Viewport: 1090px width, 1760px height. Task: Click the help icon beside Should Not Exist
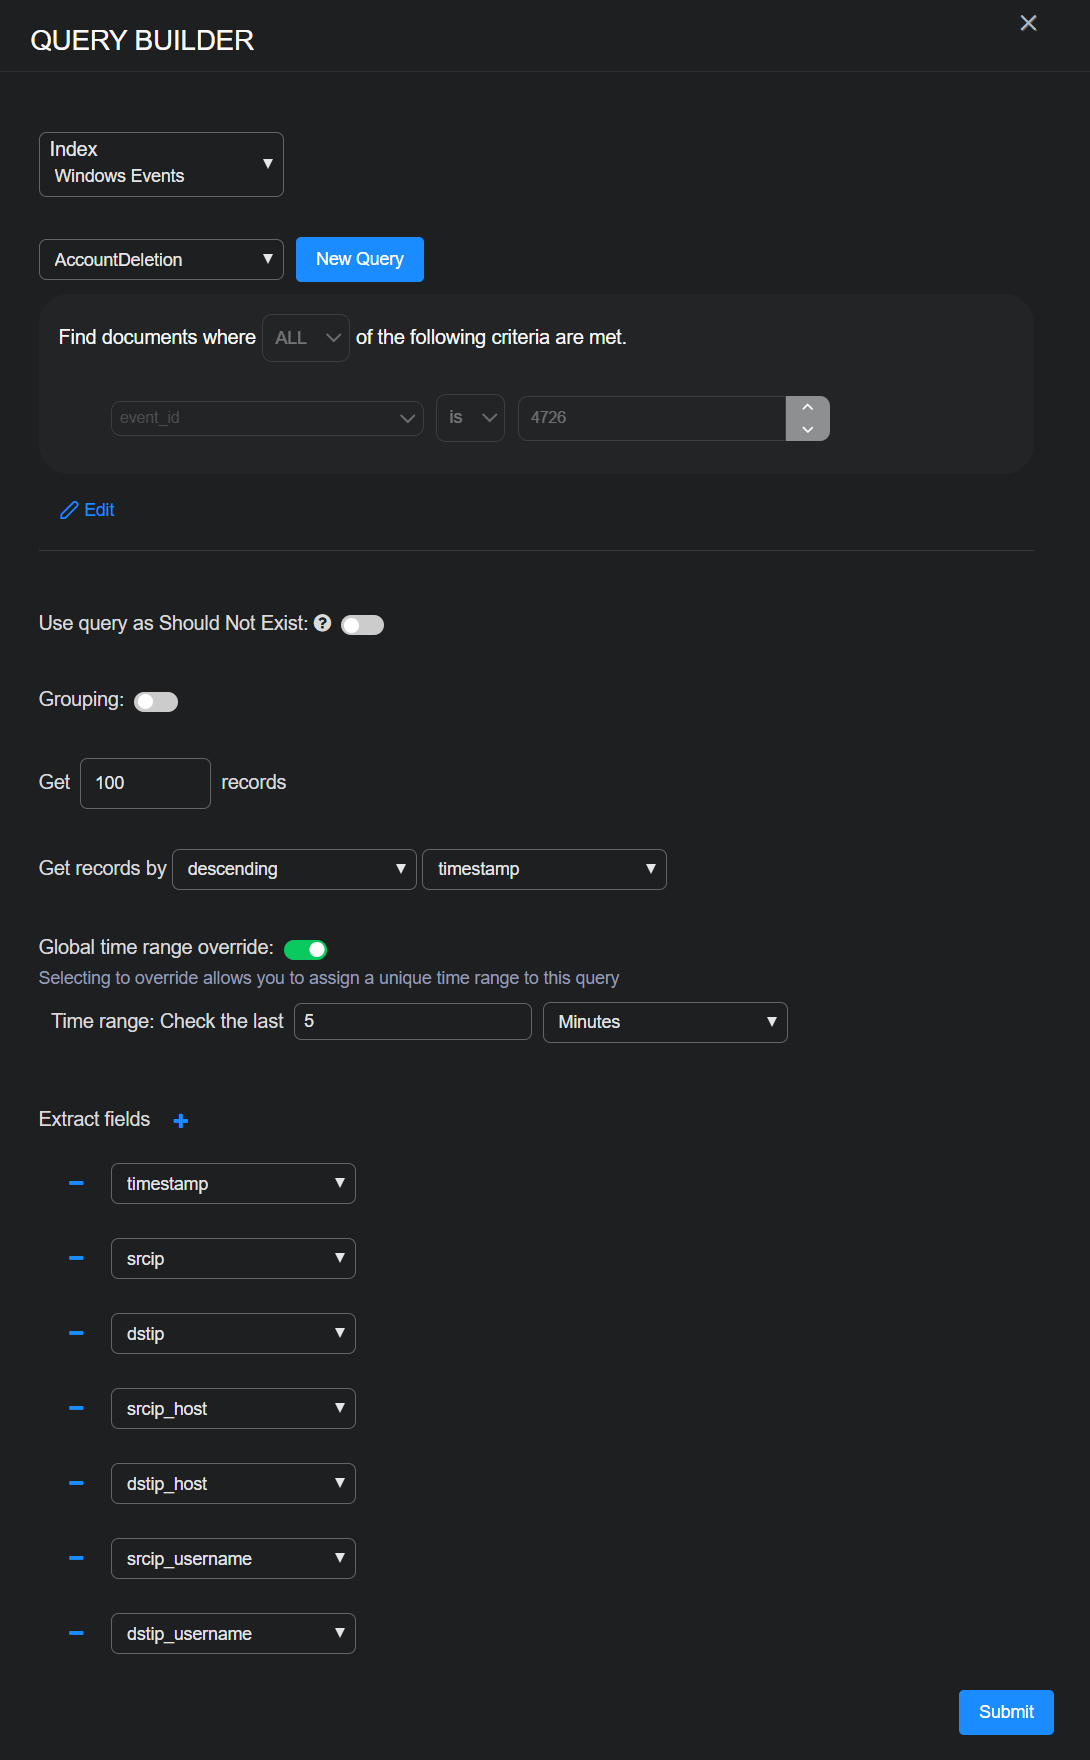322,623
